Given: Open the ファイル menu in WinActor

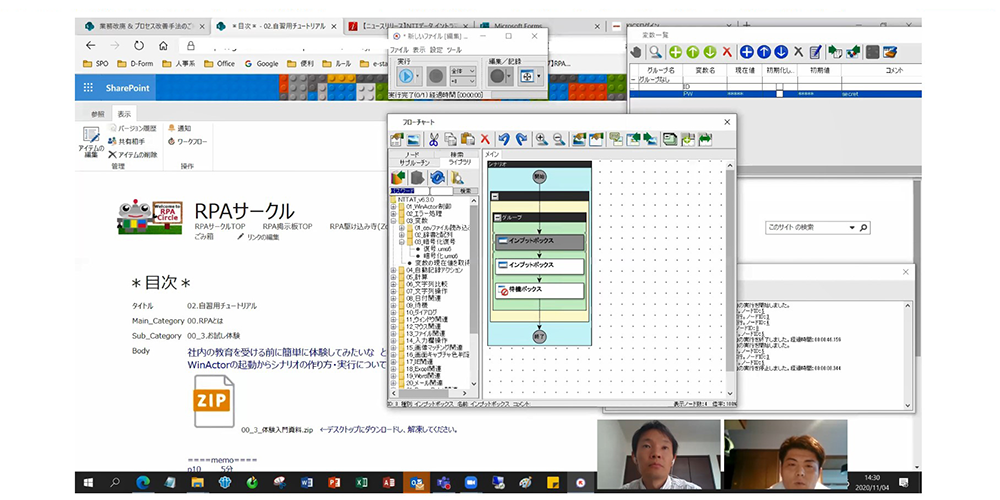Looking at the screenshot, I should point(399,49).
